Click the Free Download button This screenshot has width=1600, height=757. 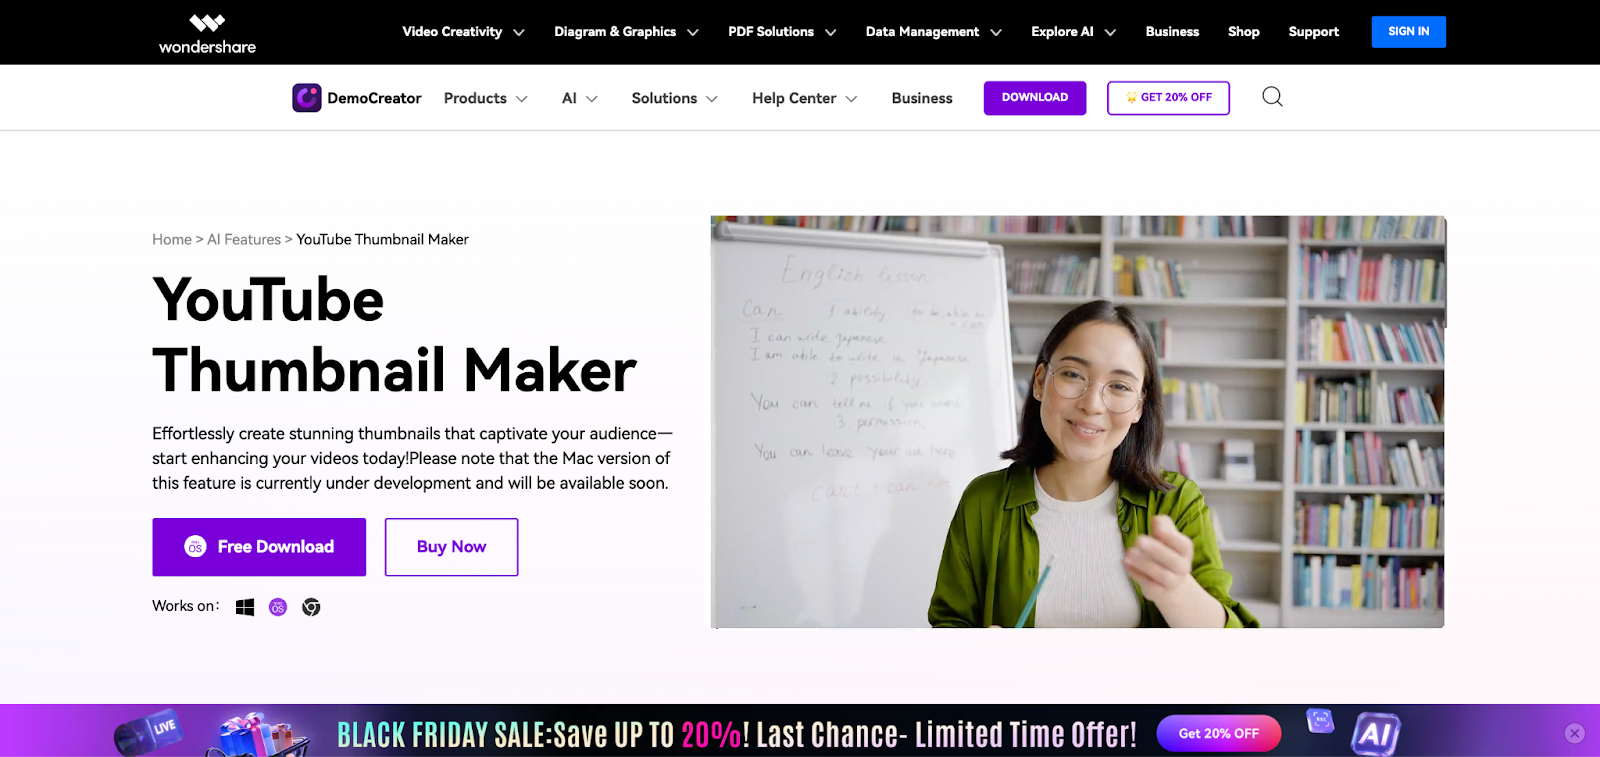point(259,547)
